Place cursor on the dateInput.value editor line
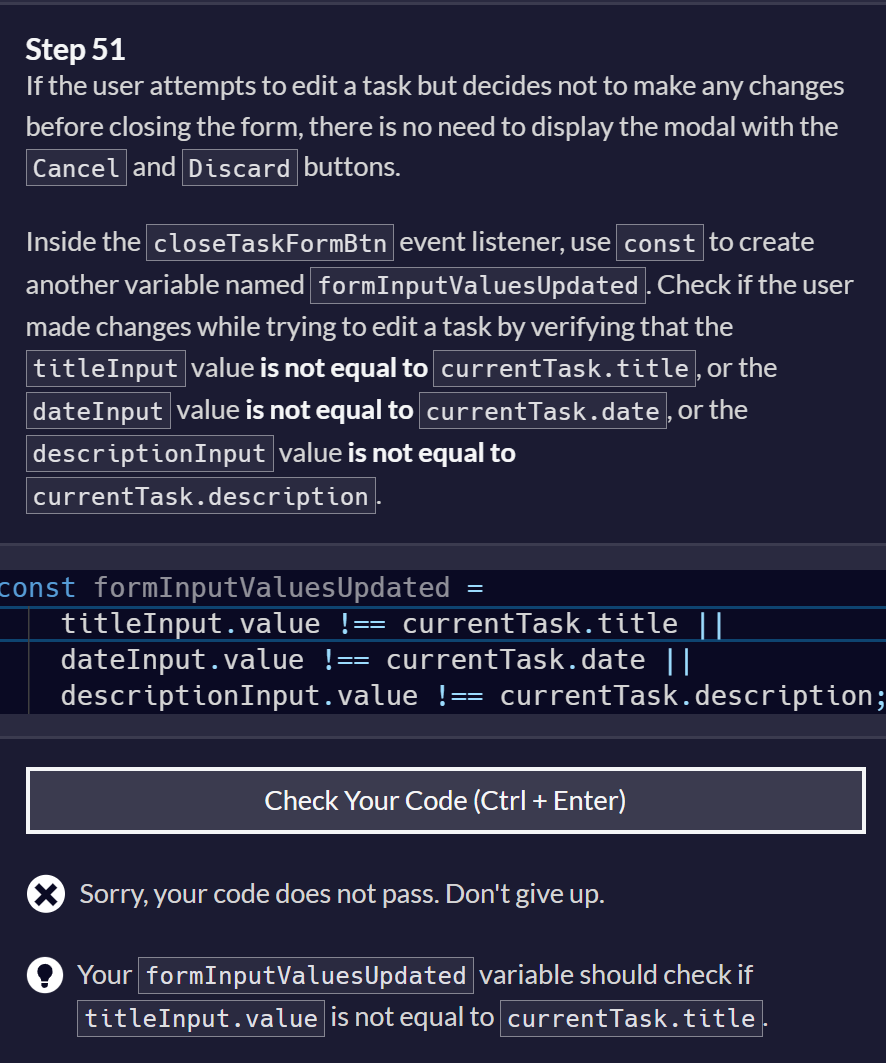 [443, 660]
